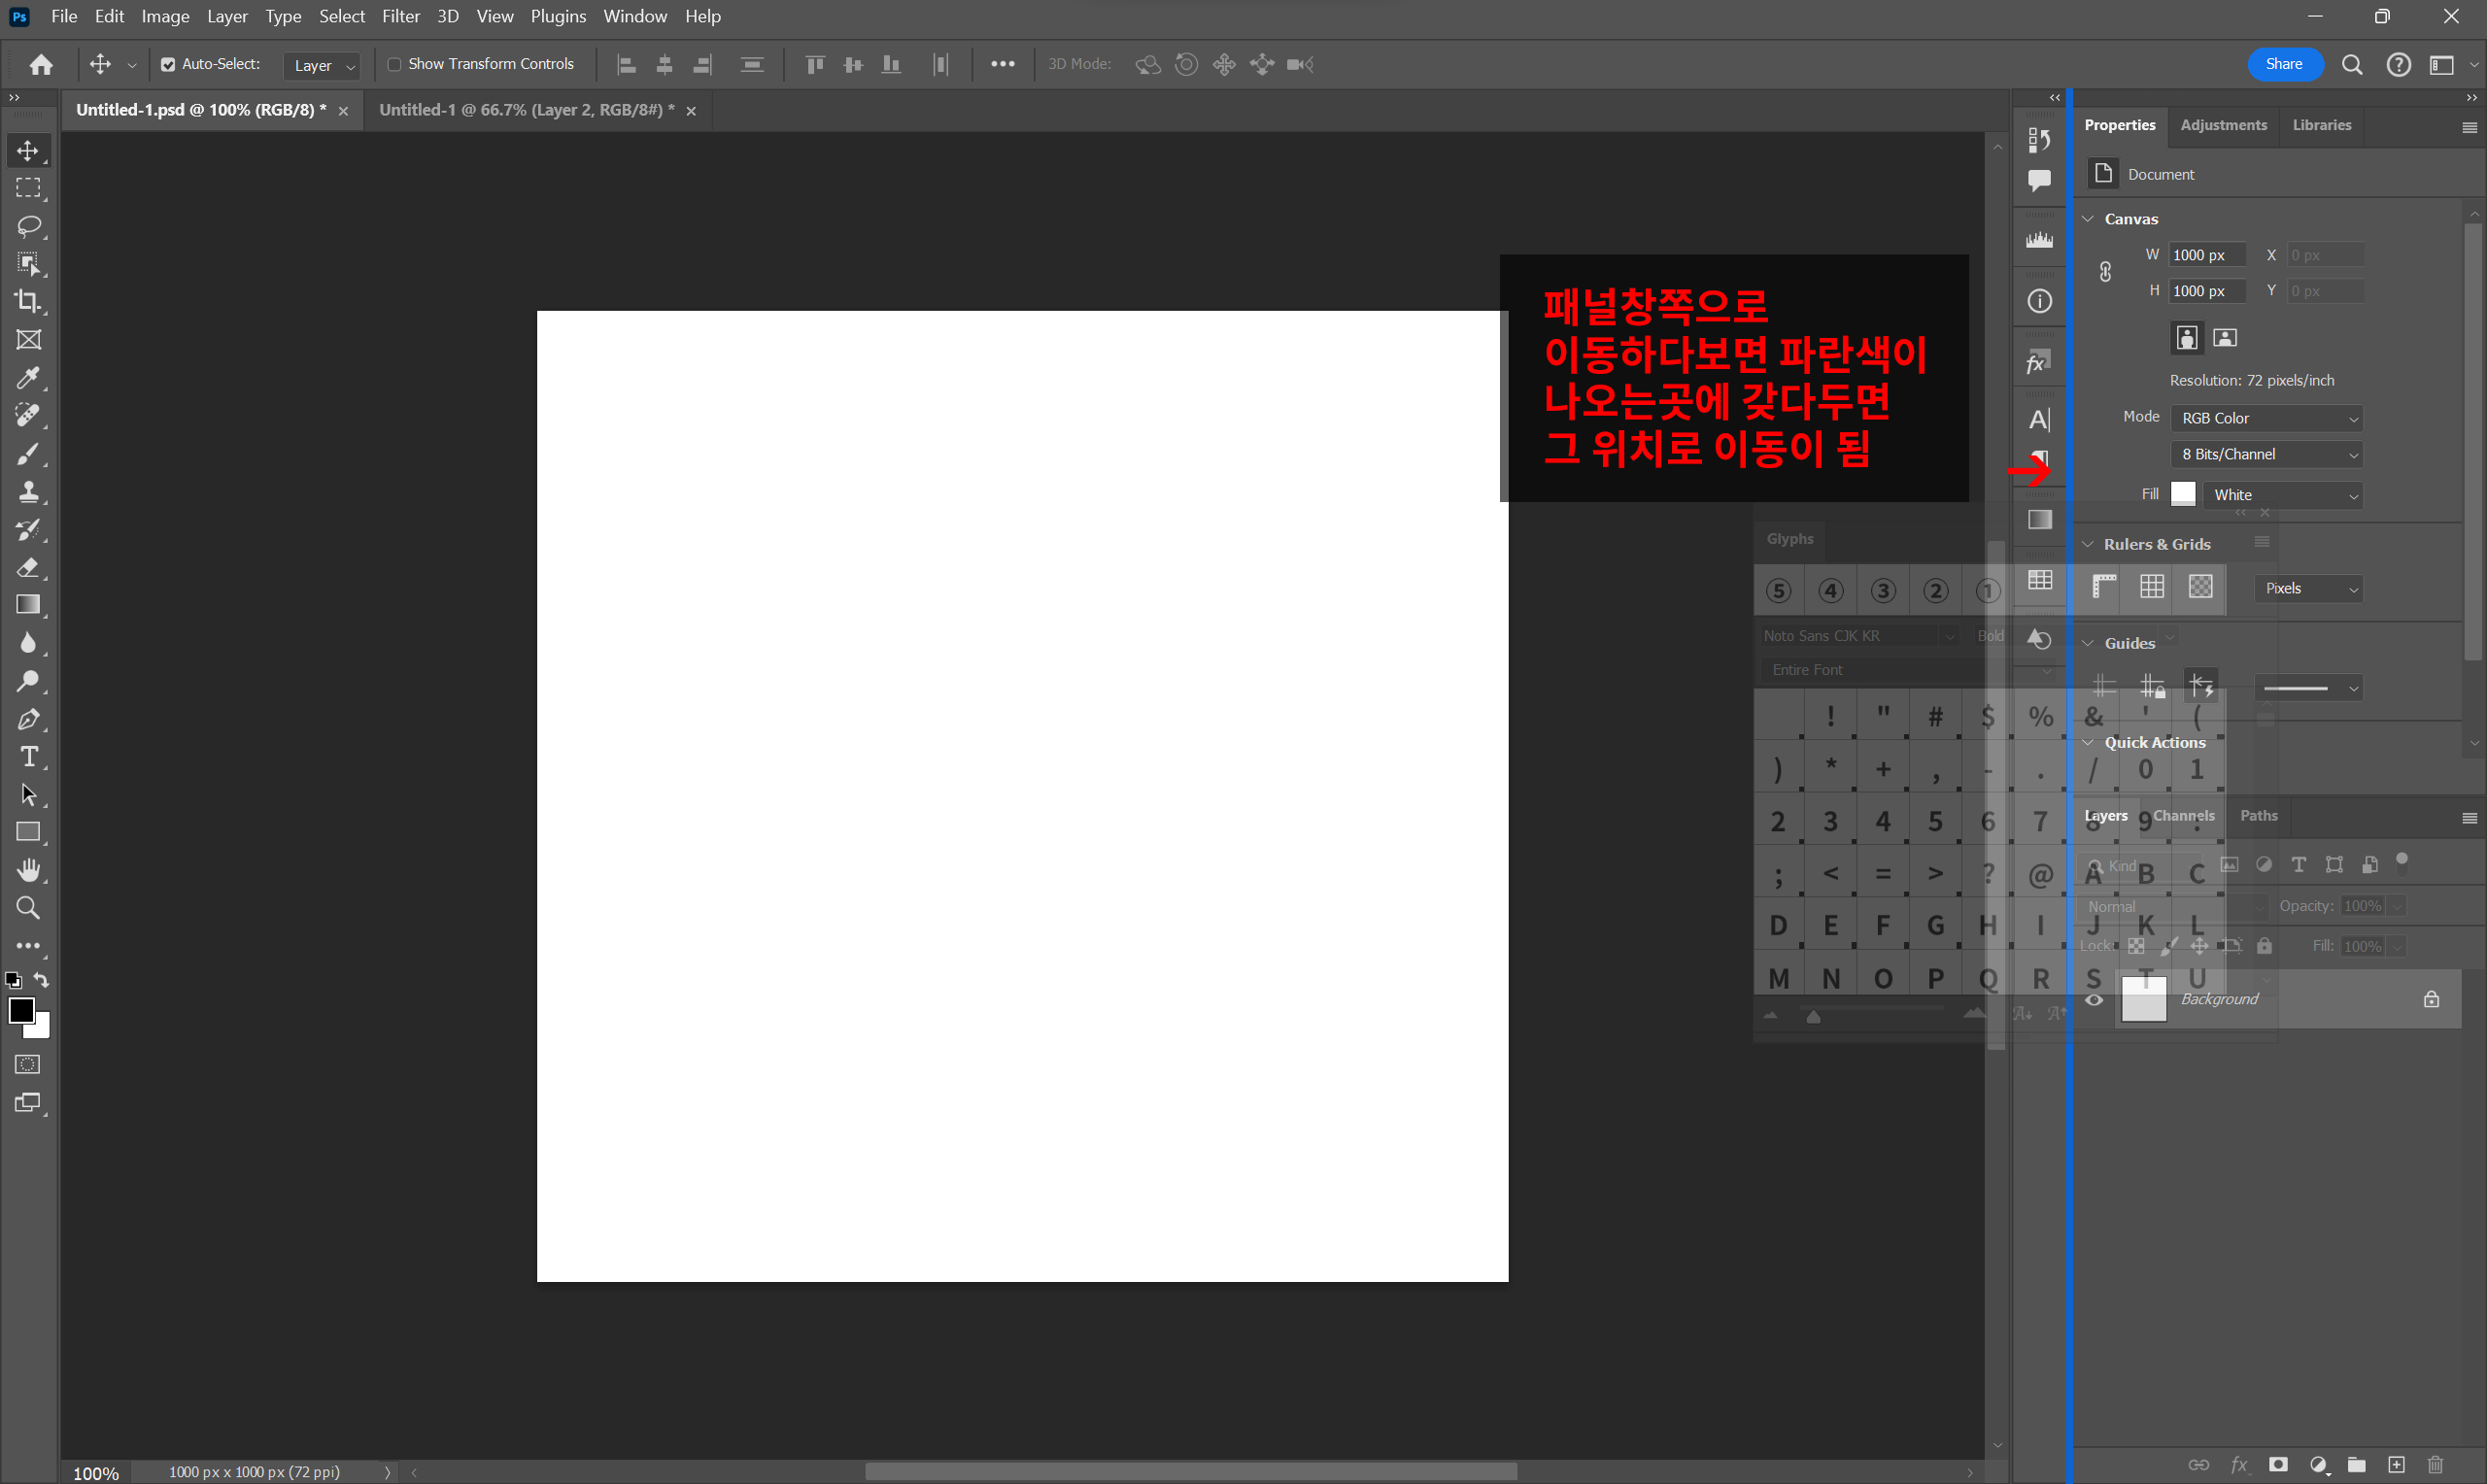Click the foreground color swatch
The height and width of the screenshot is (1484, 2487).
20,1010
